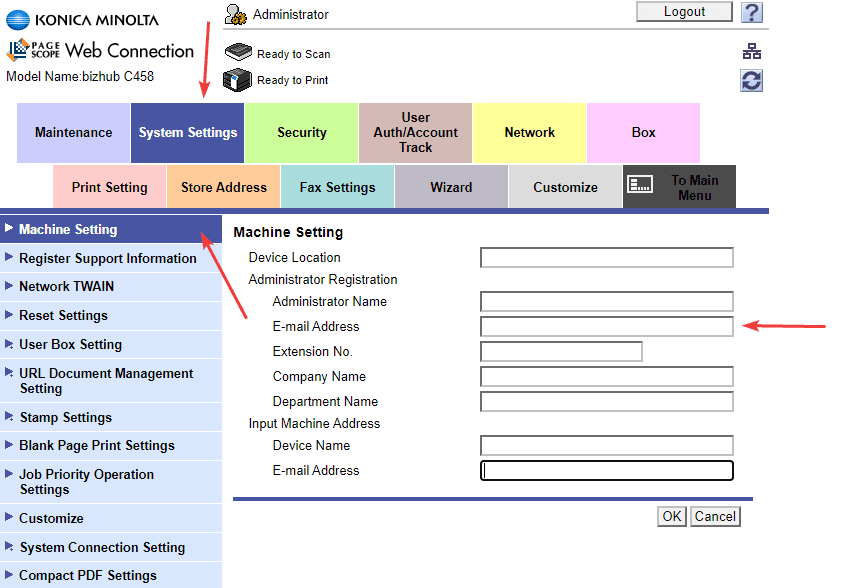Select Reset Settings in sidebar
The image size is (855, 588).
pyautogui.click(x=63, y=316)
